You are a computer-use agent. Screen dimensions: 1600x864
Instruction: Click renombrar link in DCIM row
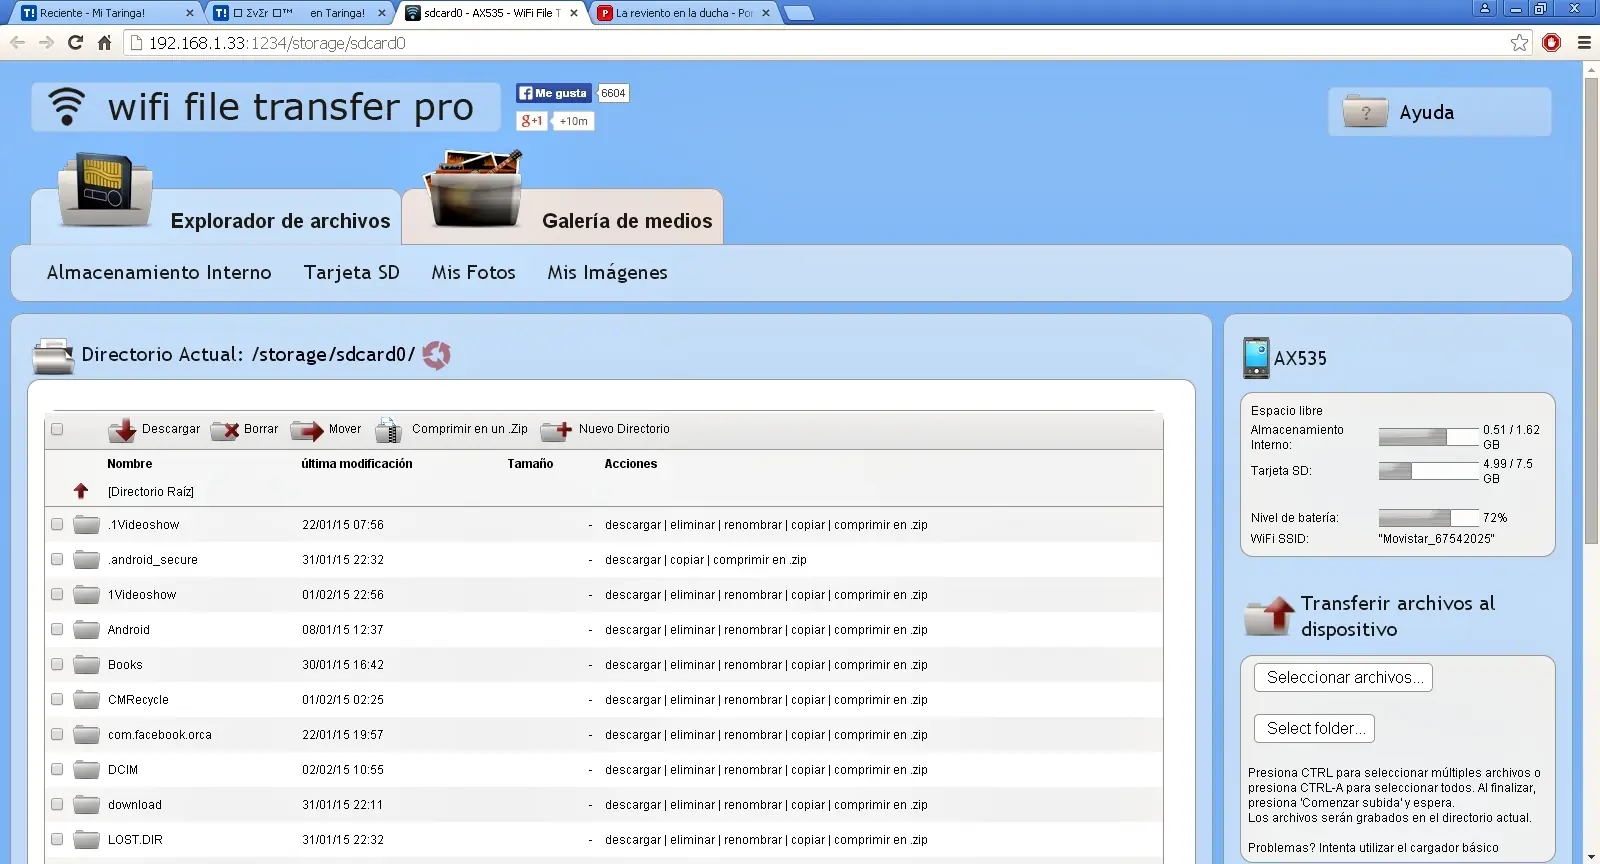click(753, 770)
